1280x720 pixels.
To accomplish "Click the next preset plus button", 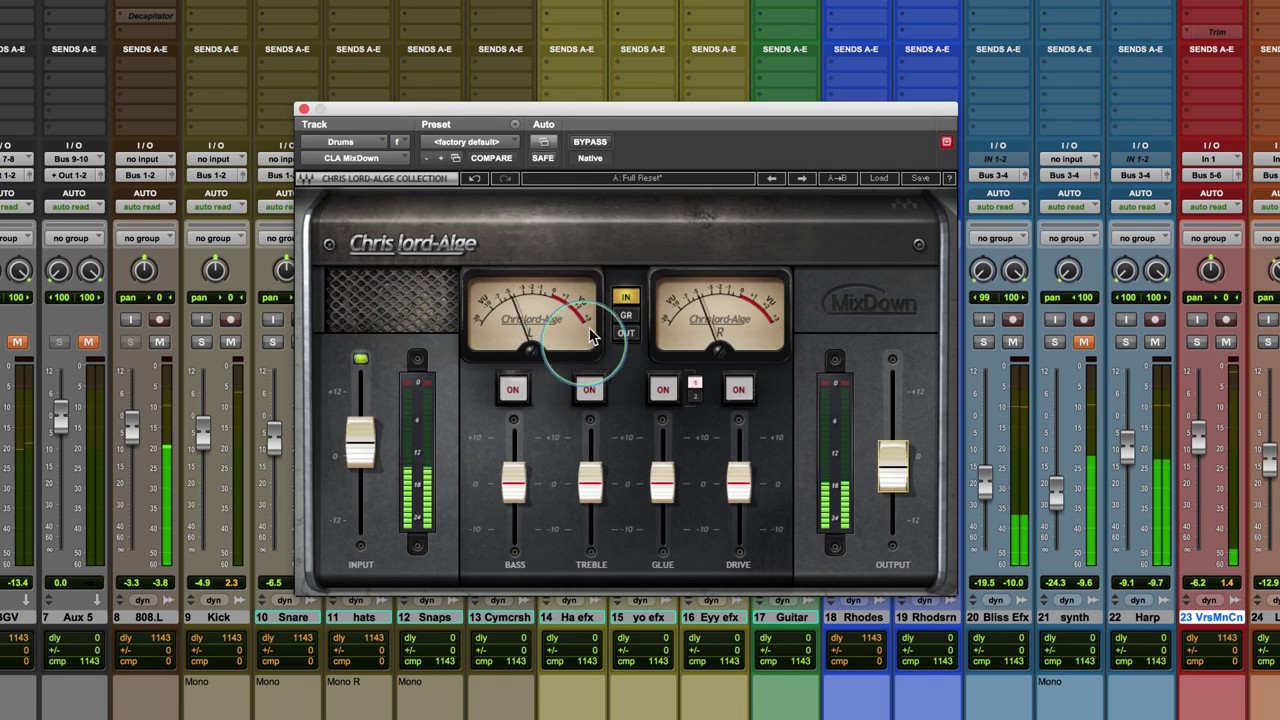I will point(440,158).
